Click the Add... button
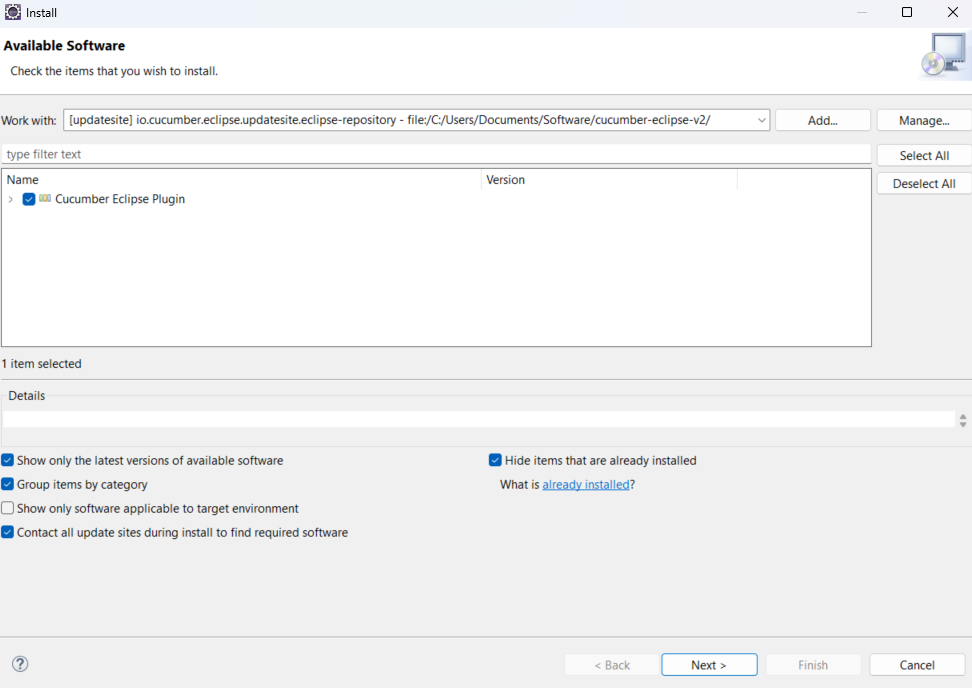This screenshot has height=688, width=972. click(823, 120)
